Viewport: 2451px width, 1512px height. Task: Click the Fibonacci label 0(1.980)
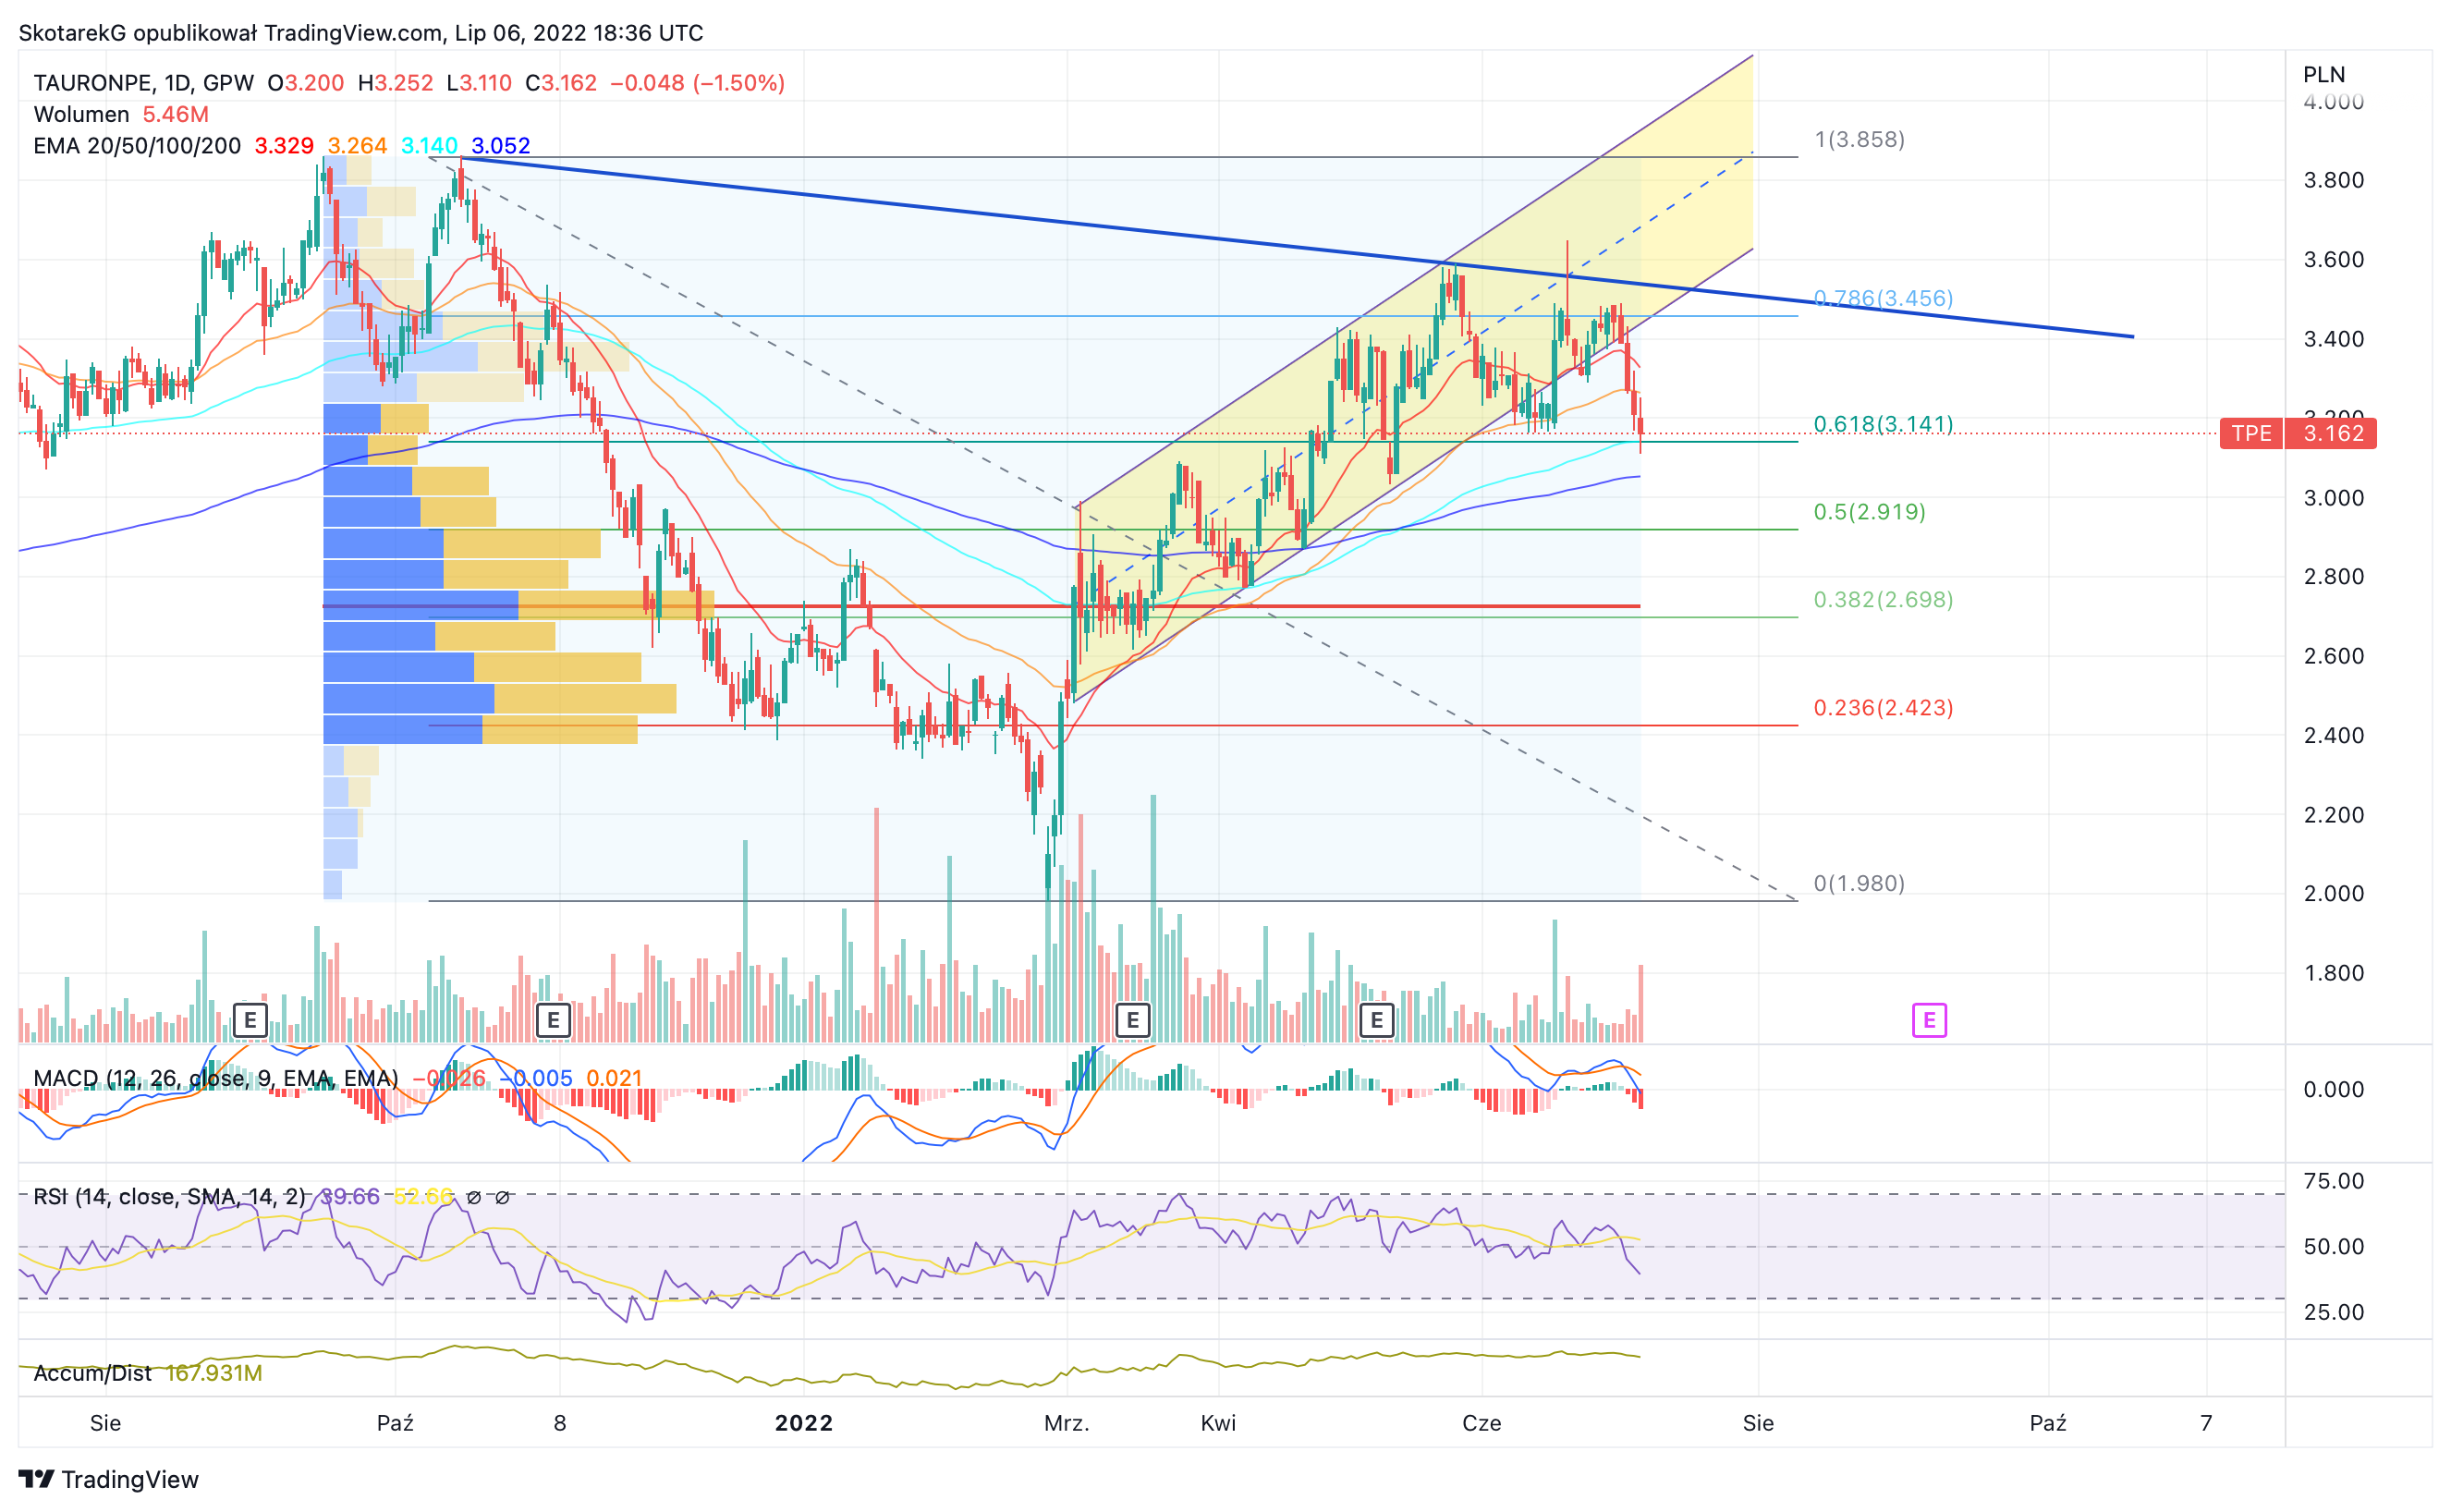coord(1859,883)
